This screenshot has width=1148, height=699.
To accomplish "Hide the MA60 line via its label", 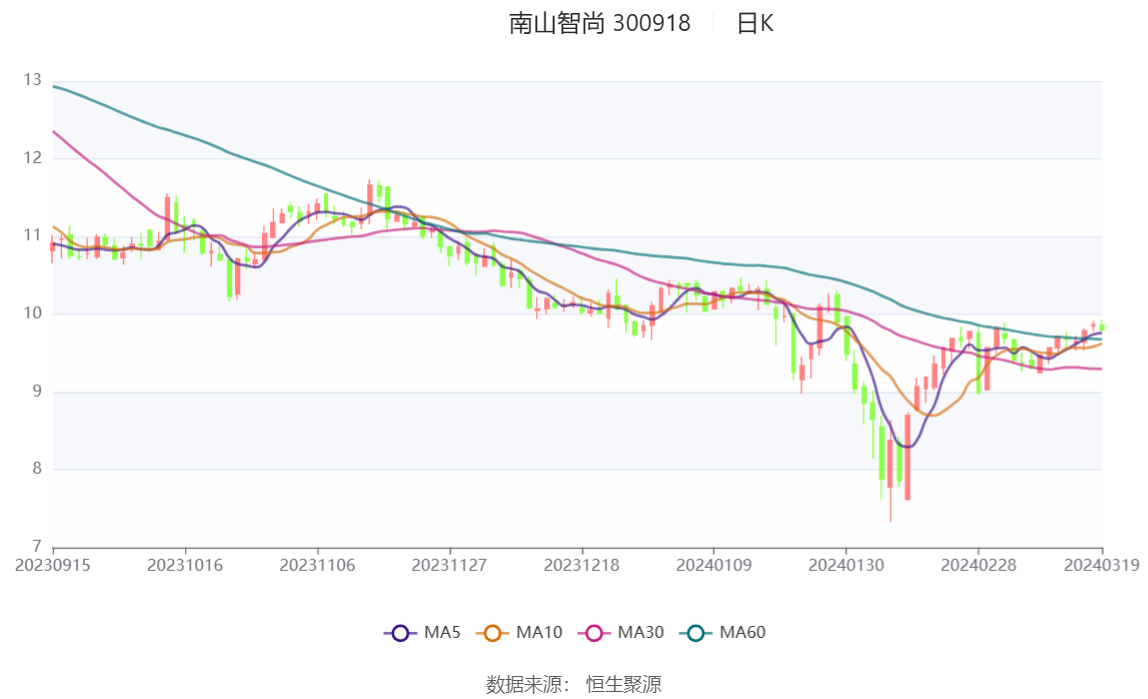I will (x=742, y=632).
